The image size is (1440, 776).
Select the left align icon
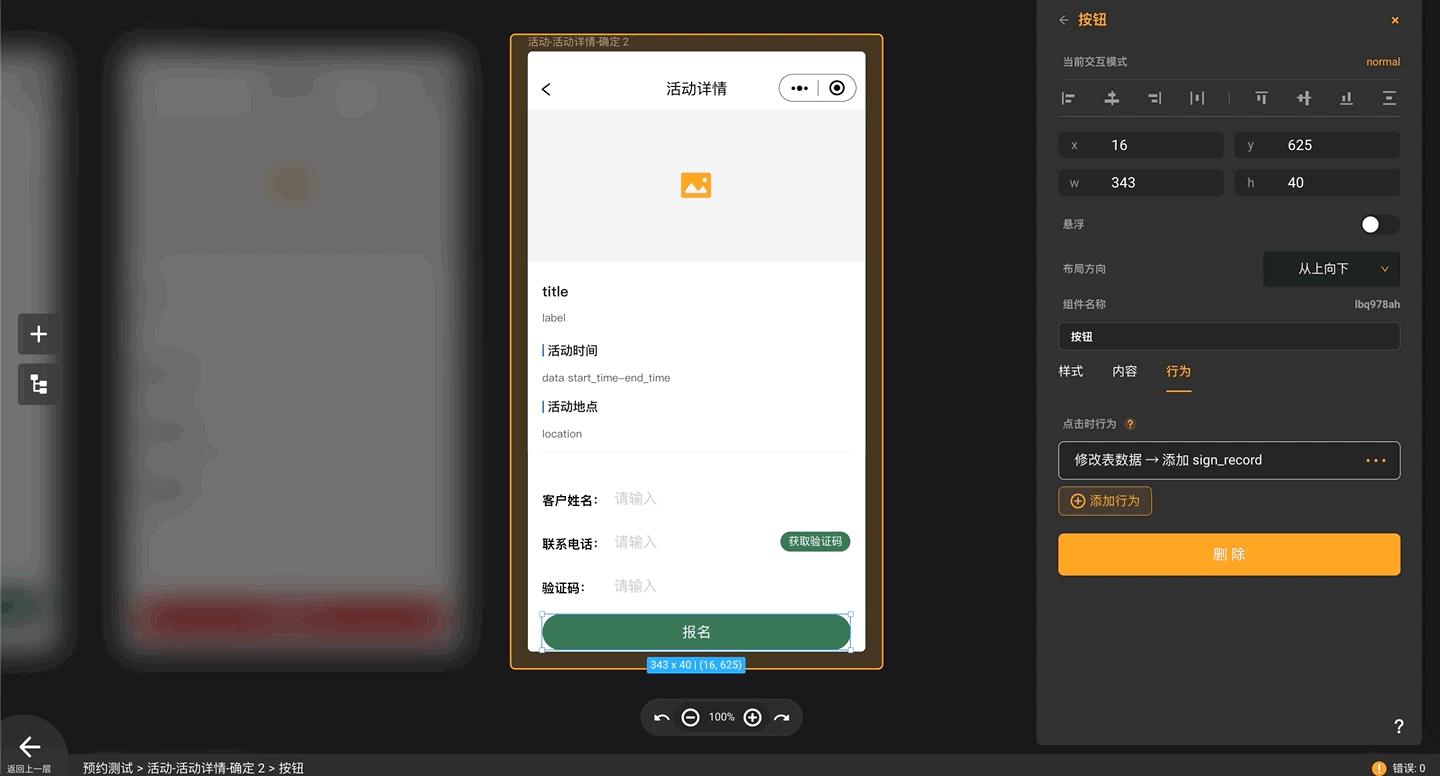(x=1068, y=98)
